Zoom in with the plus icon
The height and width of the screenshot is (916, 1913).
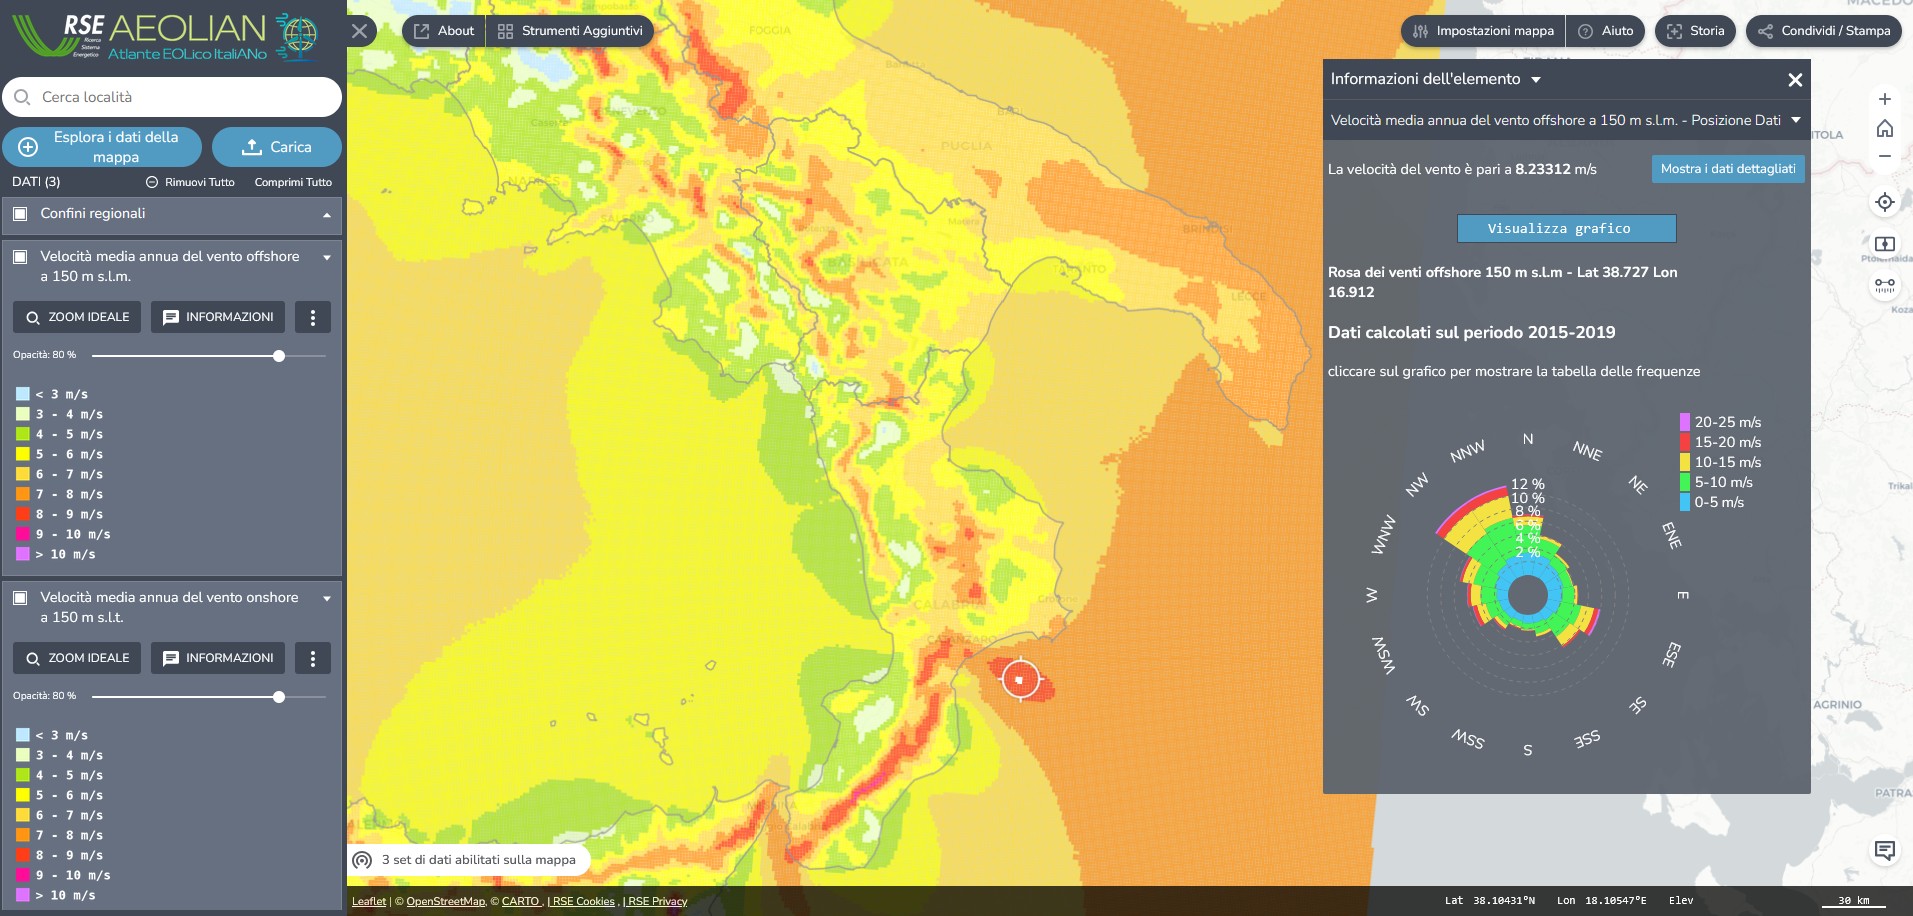point(1885,99)
